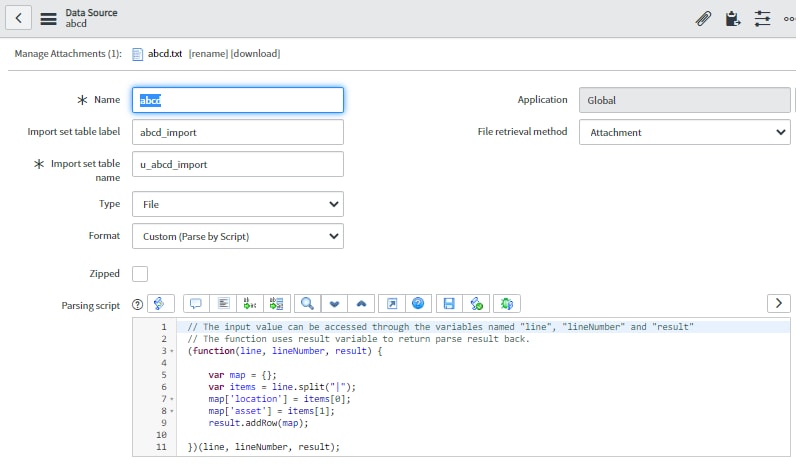Open the more options ellipsis menu
The image size is (796, 465).
pos(790,18)
